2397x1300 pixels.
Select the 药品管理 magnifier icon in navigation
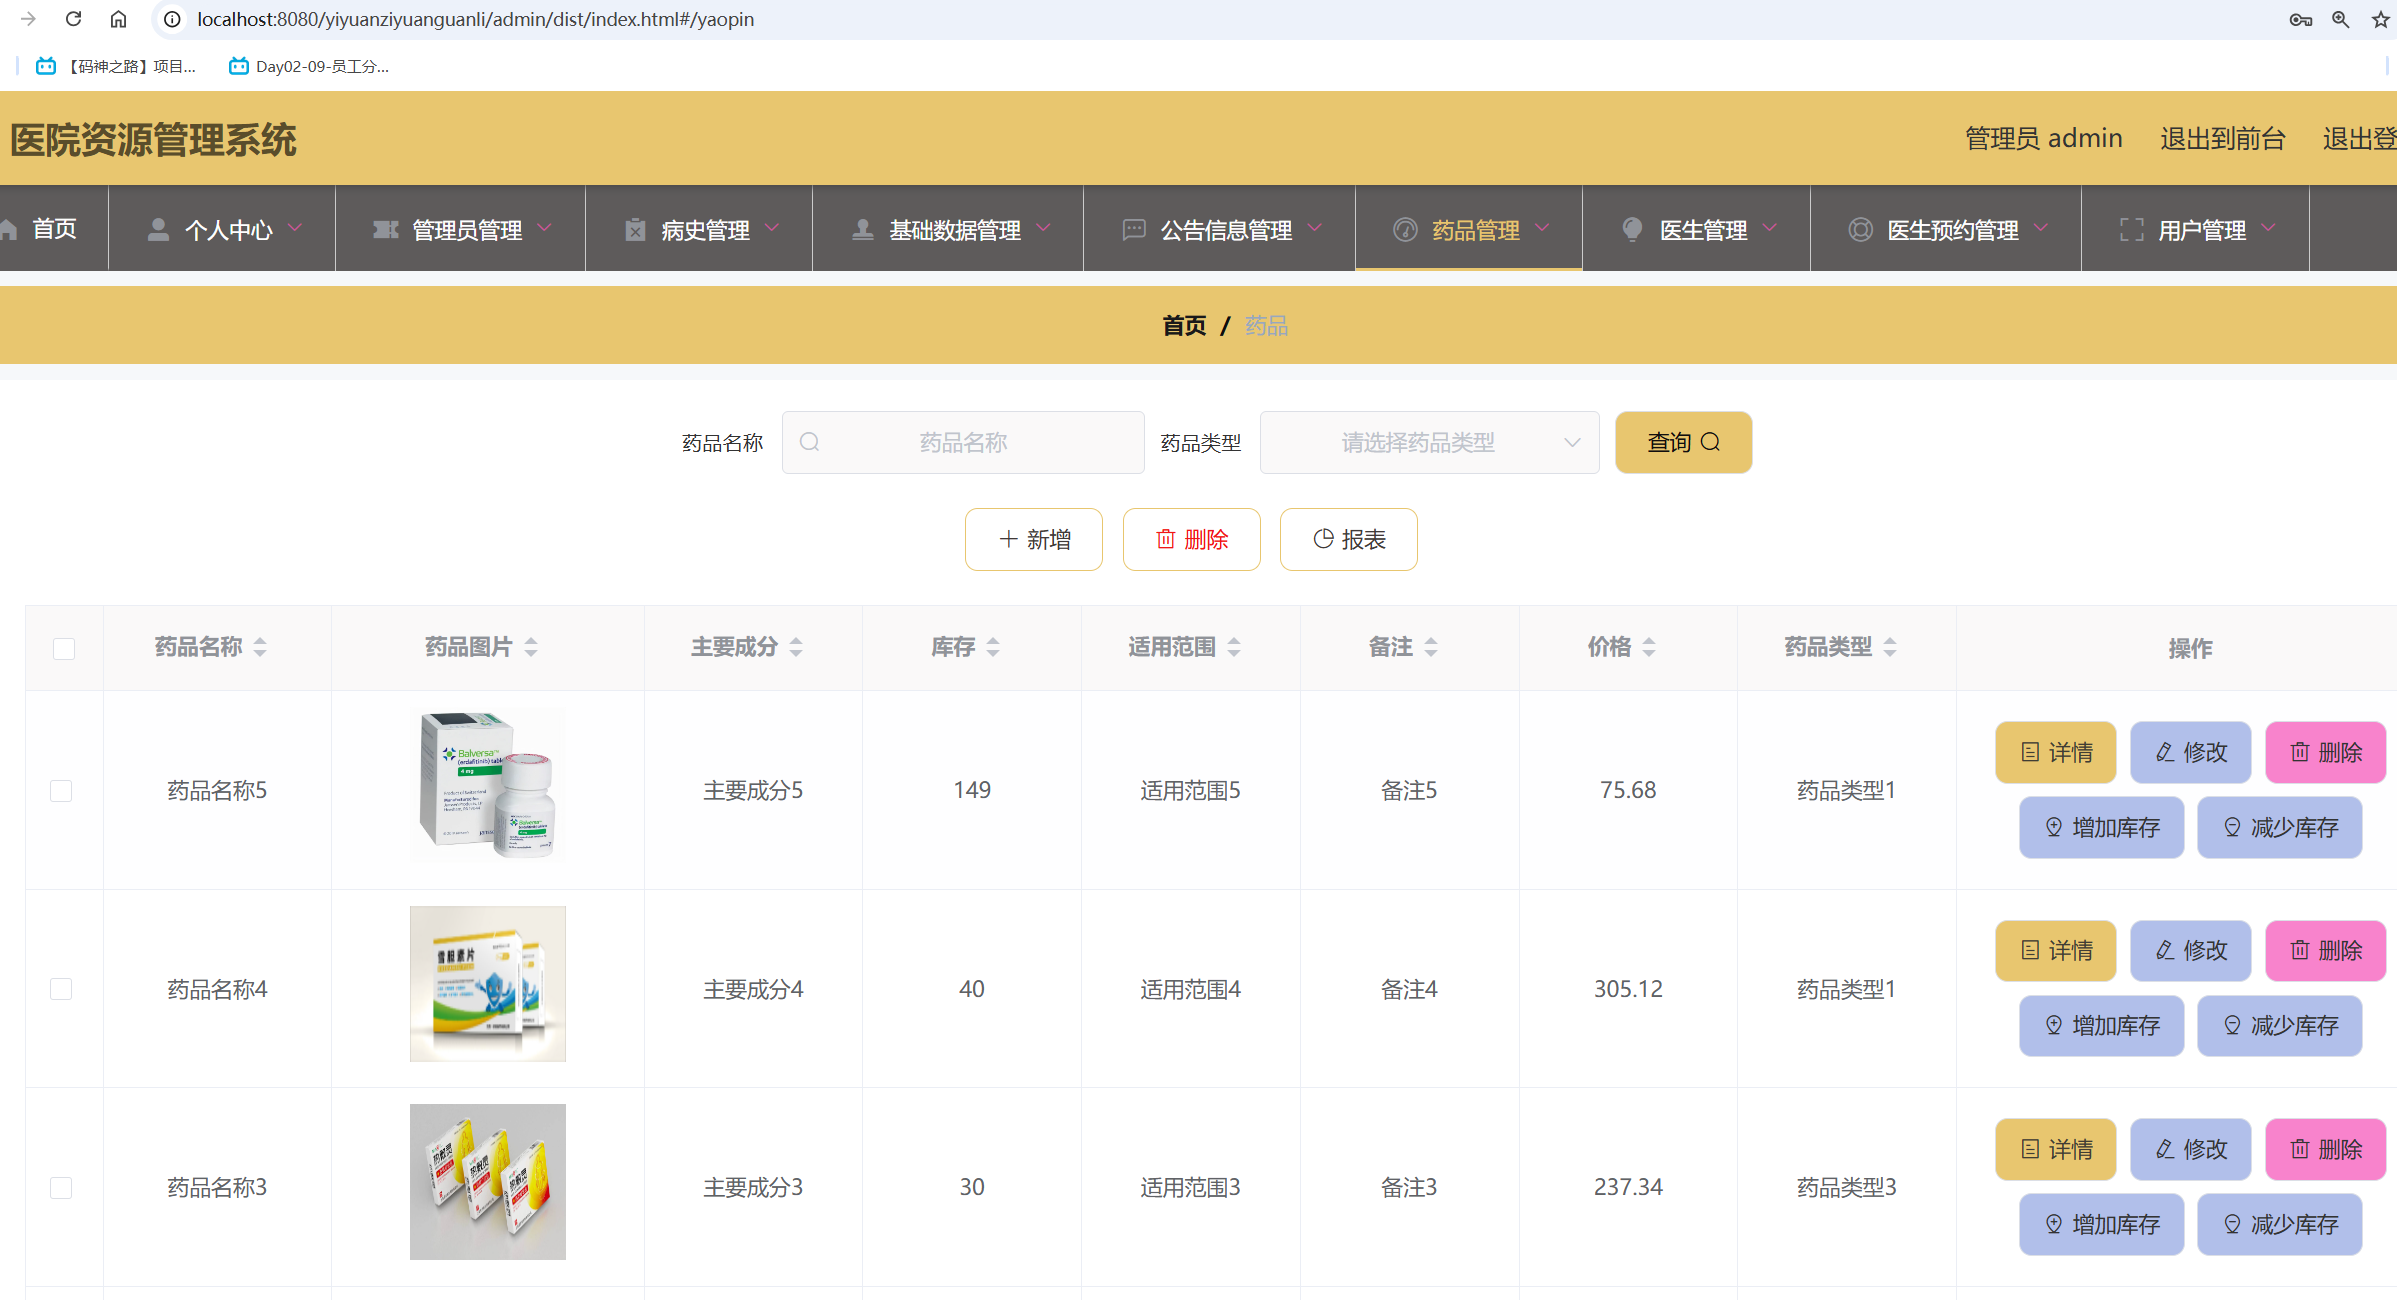(1406, 229)
